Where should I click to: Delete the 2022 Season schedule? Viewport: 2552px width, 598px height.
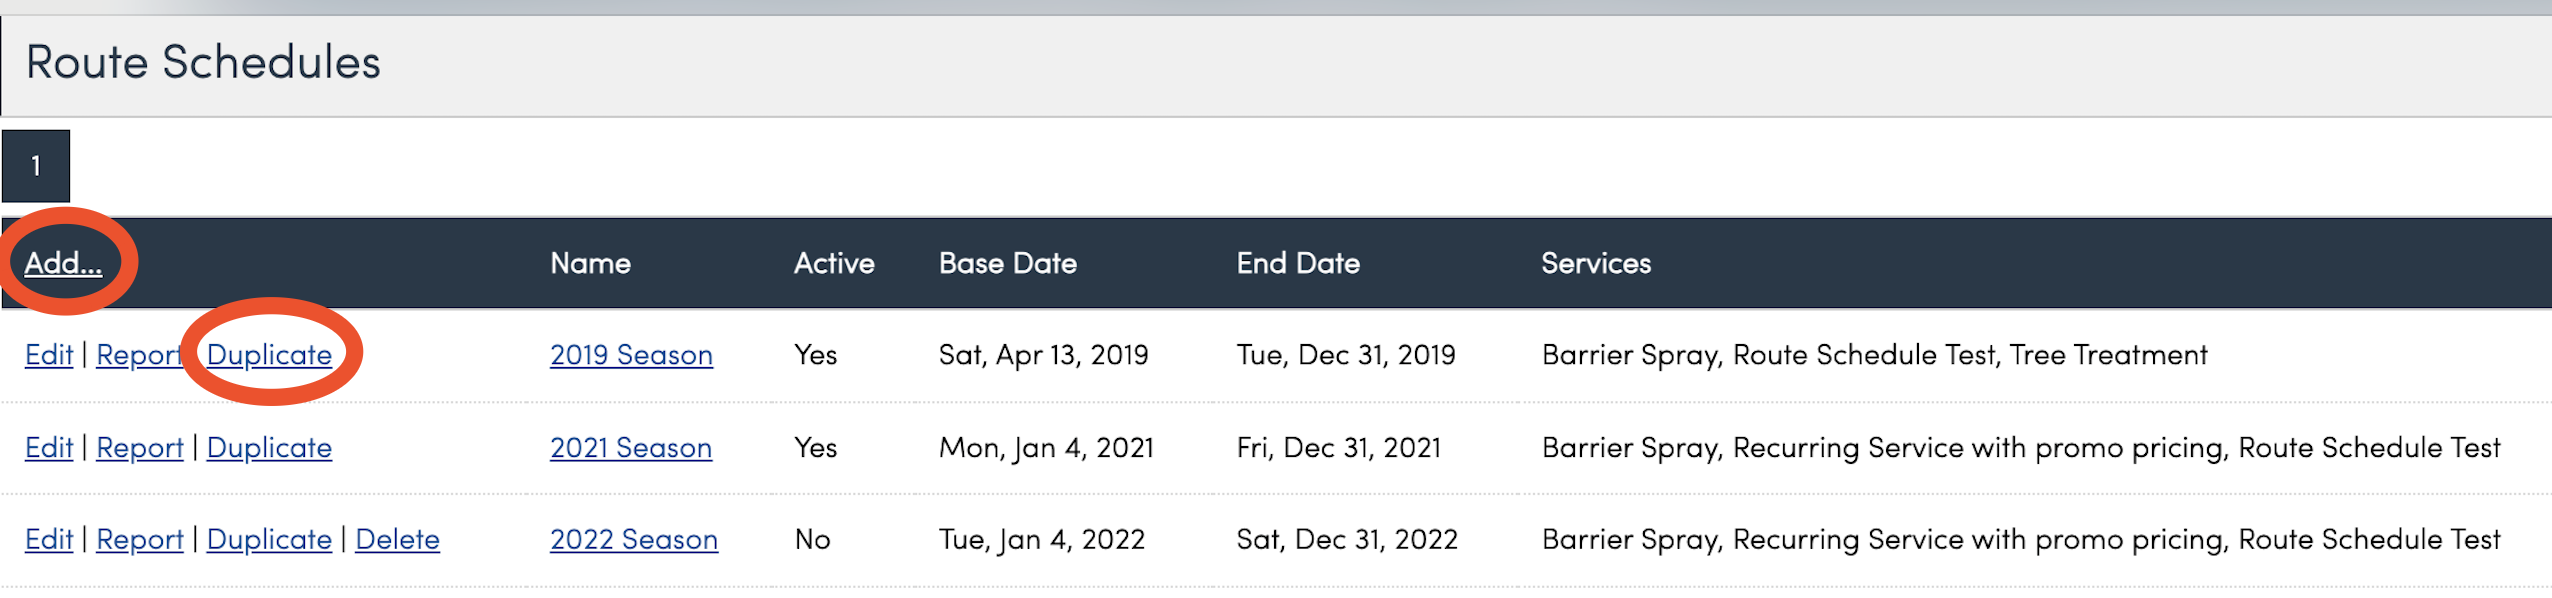click(x=397, y=540)
